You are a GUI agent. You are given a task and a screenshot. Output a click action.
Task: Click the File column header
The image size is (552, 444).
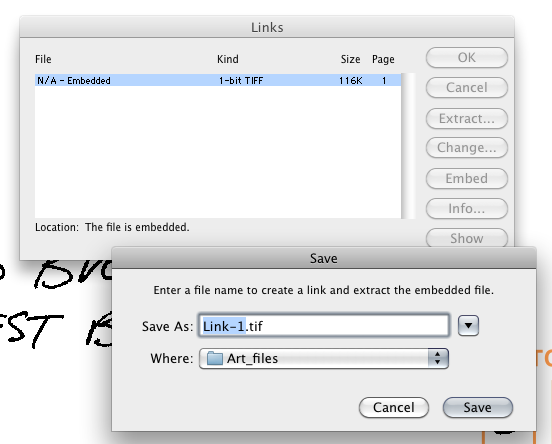click(x=43, y=59)
